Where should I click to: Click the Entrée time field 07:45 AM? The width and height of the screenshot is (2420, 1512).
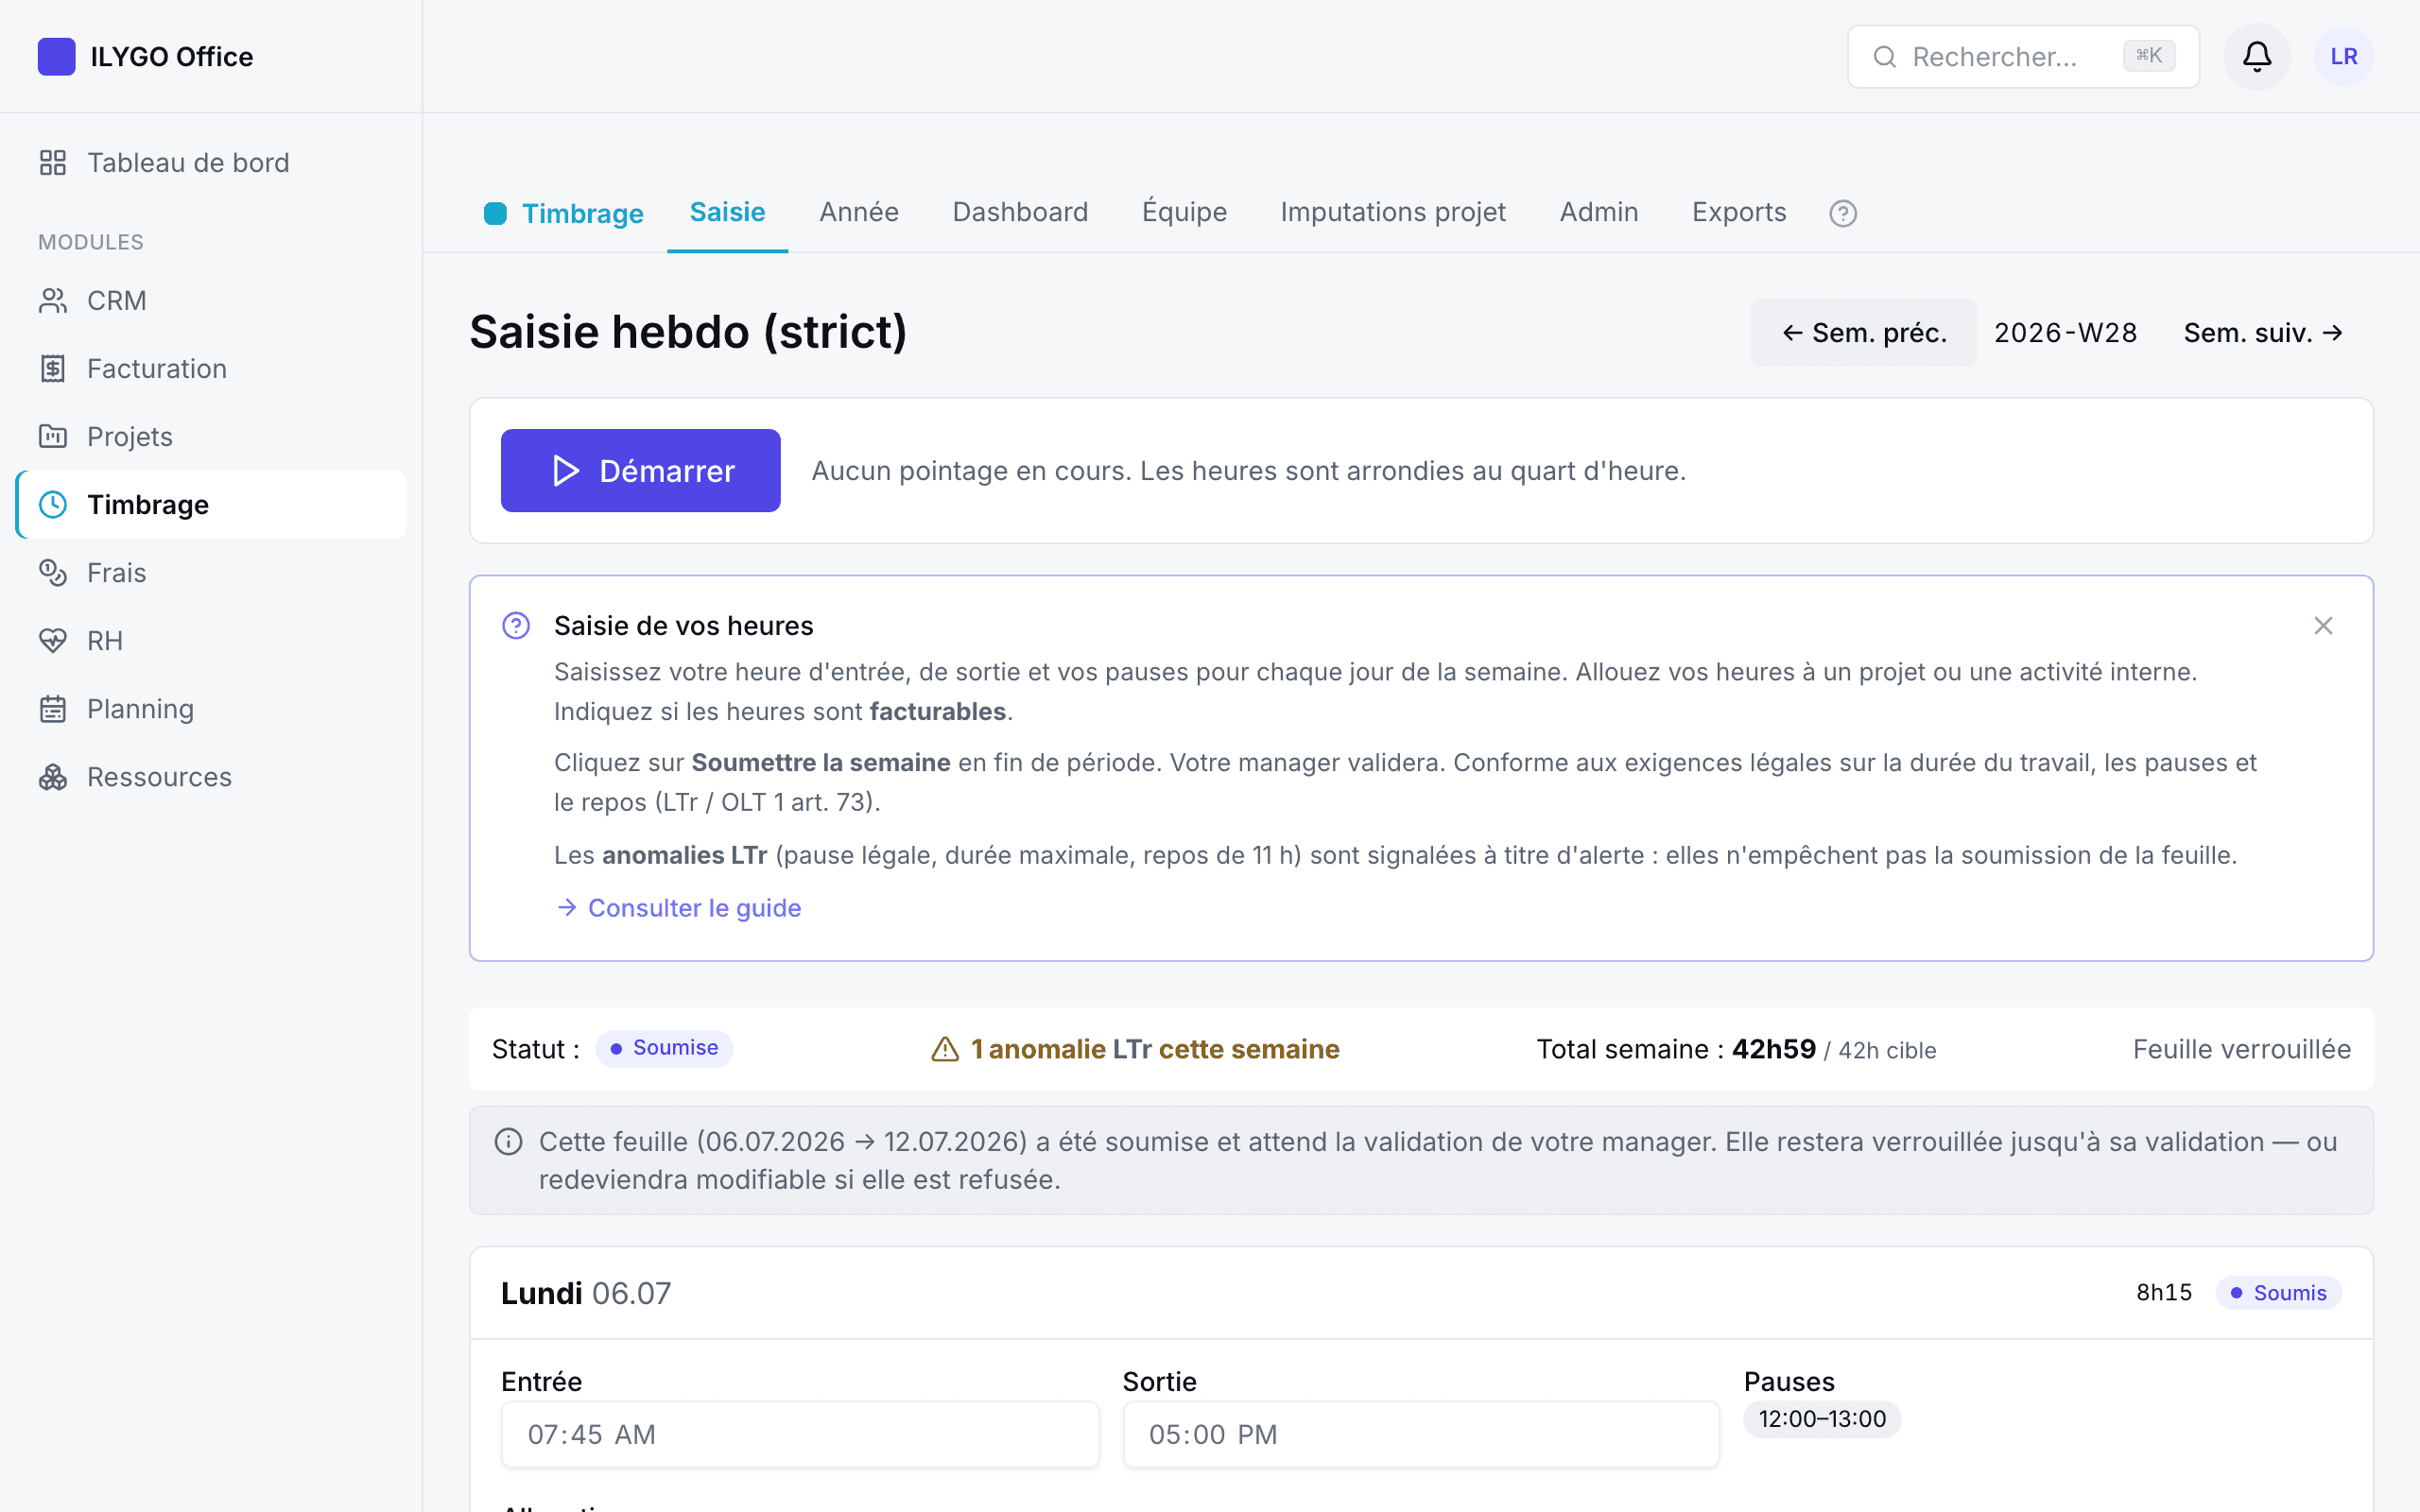(x=800, y=1434)
